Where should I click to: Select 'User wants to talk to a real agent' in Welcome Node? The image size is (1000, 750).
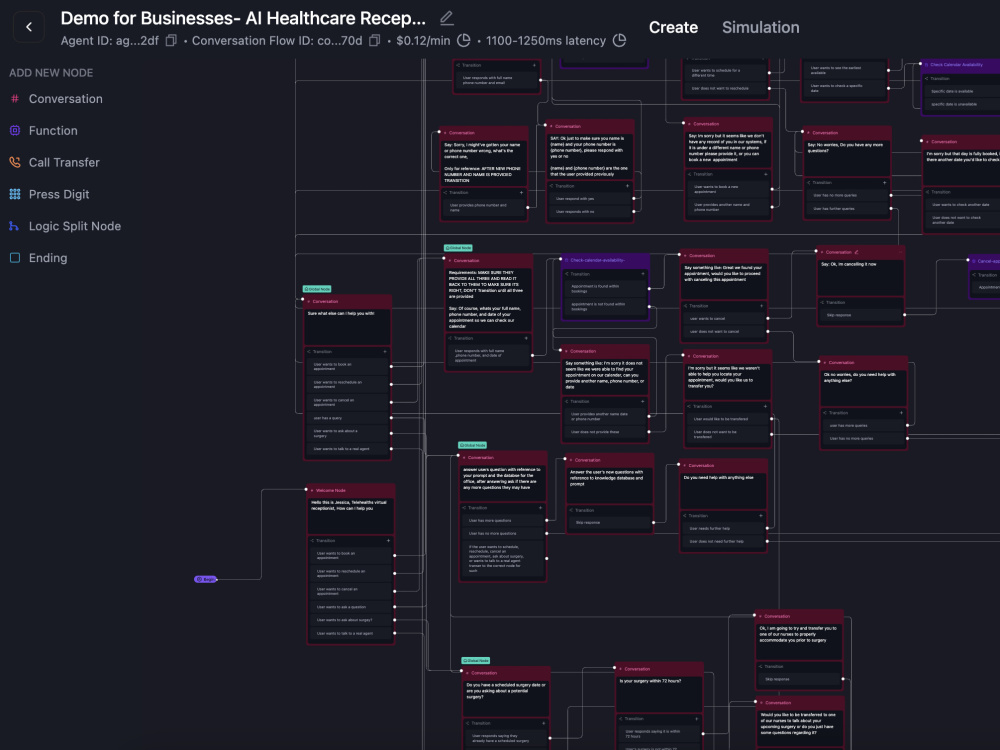pyautogui.click(x=352, y=633)
